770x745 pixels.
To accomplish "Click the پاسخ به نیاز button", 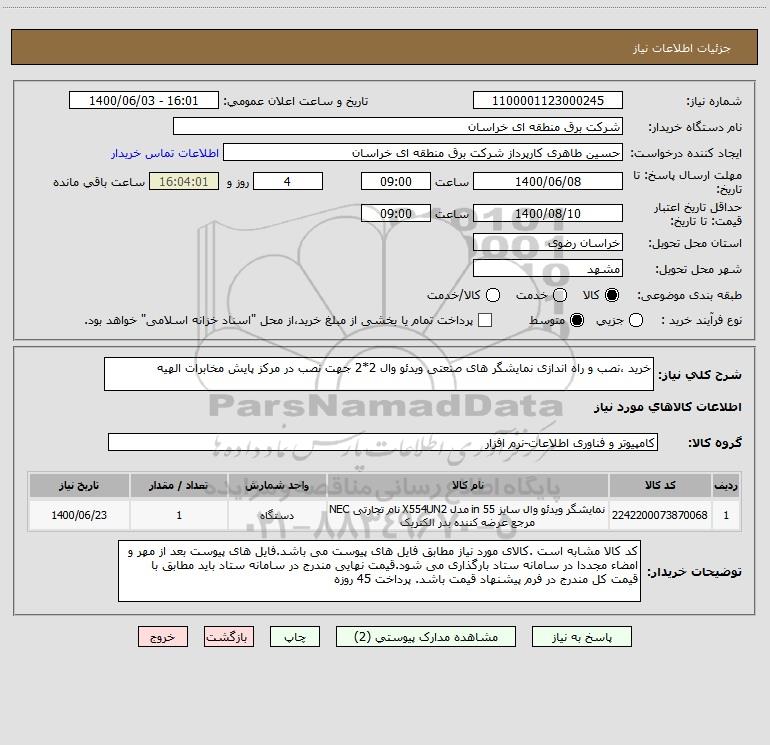I will point(582,636).
